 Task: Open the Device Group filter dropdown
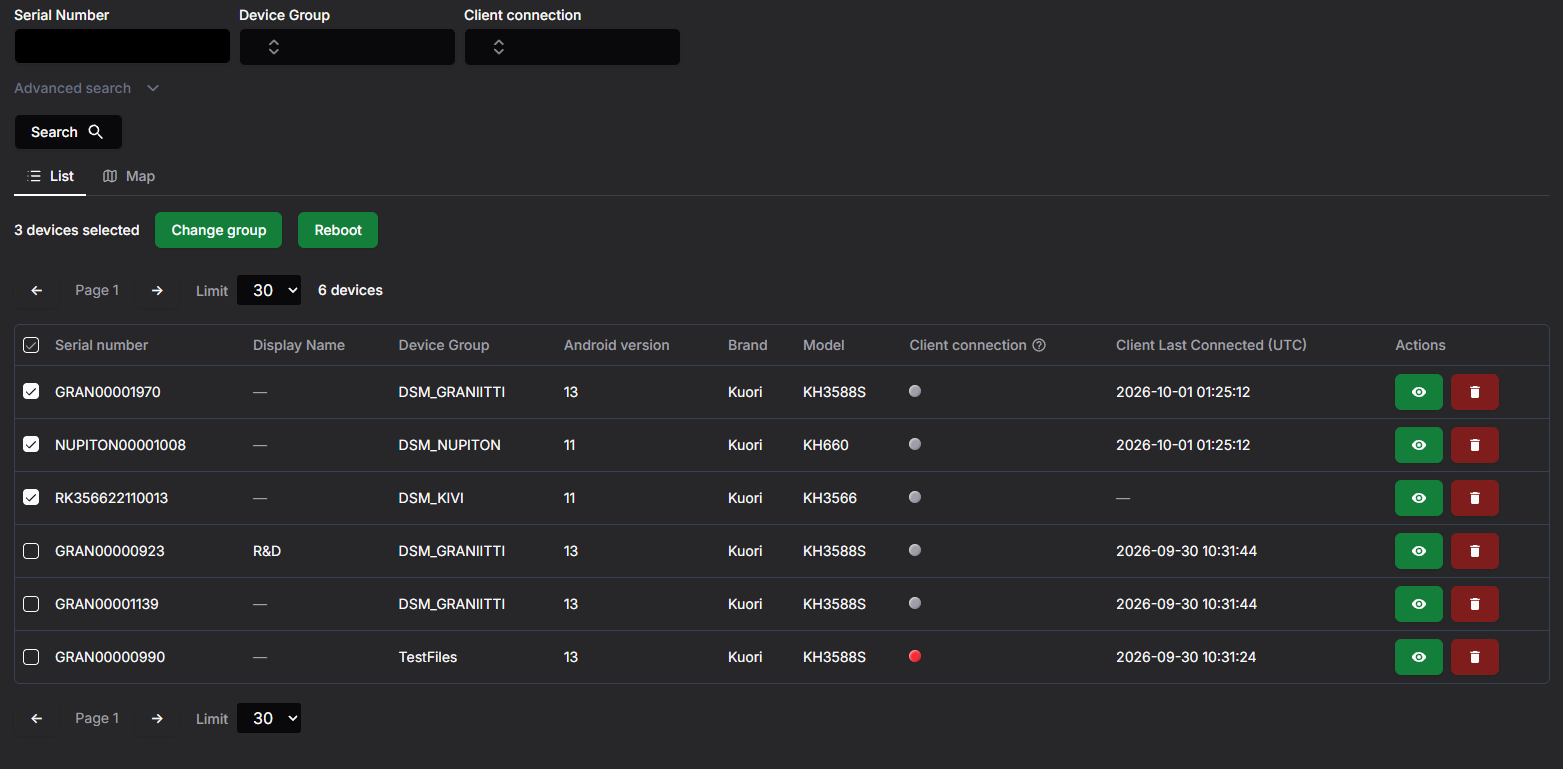[347, 47]
